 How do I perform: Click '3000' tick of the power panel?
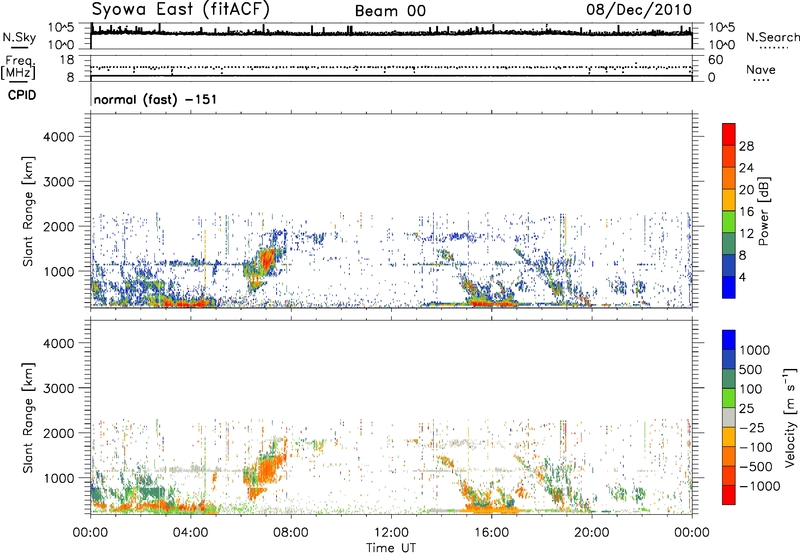58,182
